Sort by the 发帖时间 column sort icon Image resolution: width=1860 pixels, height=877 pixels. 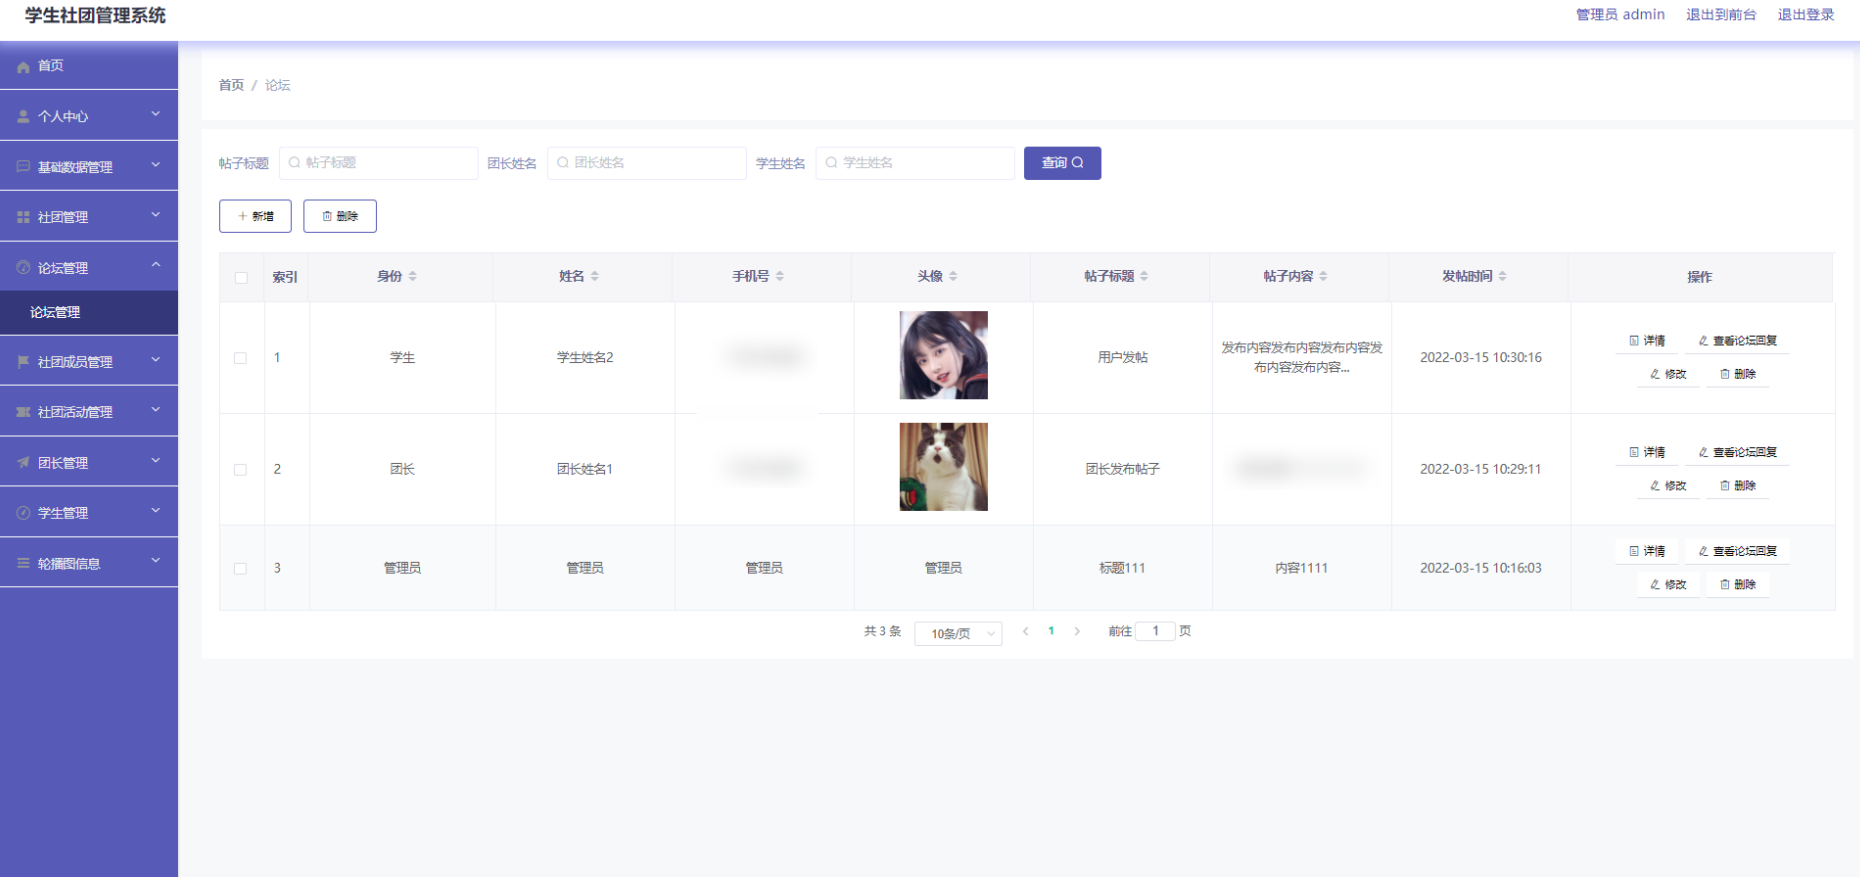pos(1503,276)
